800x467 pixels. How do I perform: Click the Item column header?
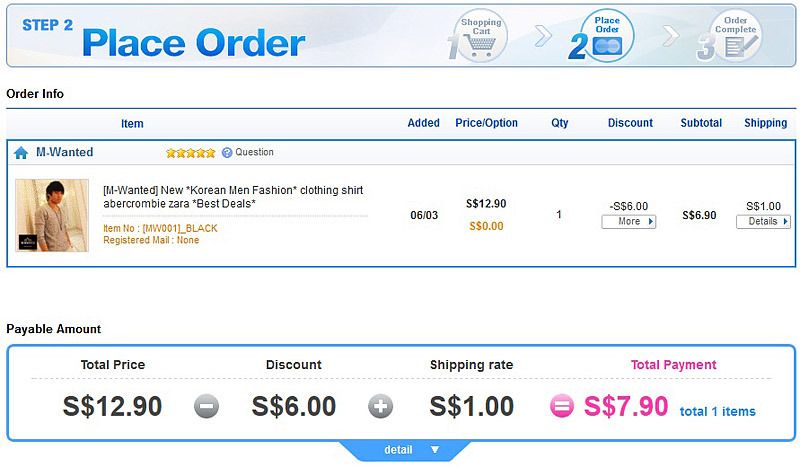pos(132,124)
